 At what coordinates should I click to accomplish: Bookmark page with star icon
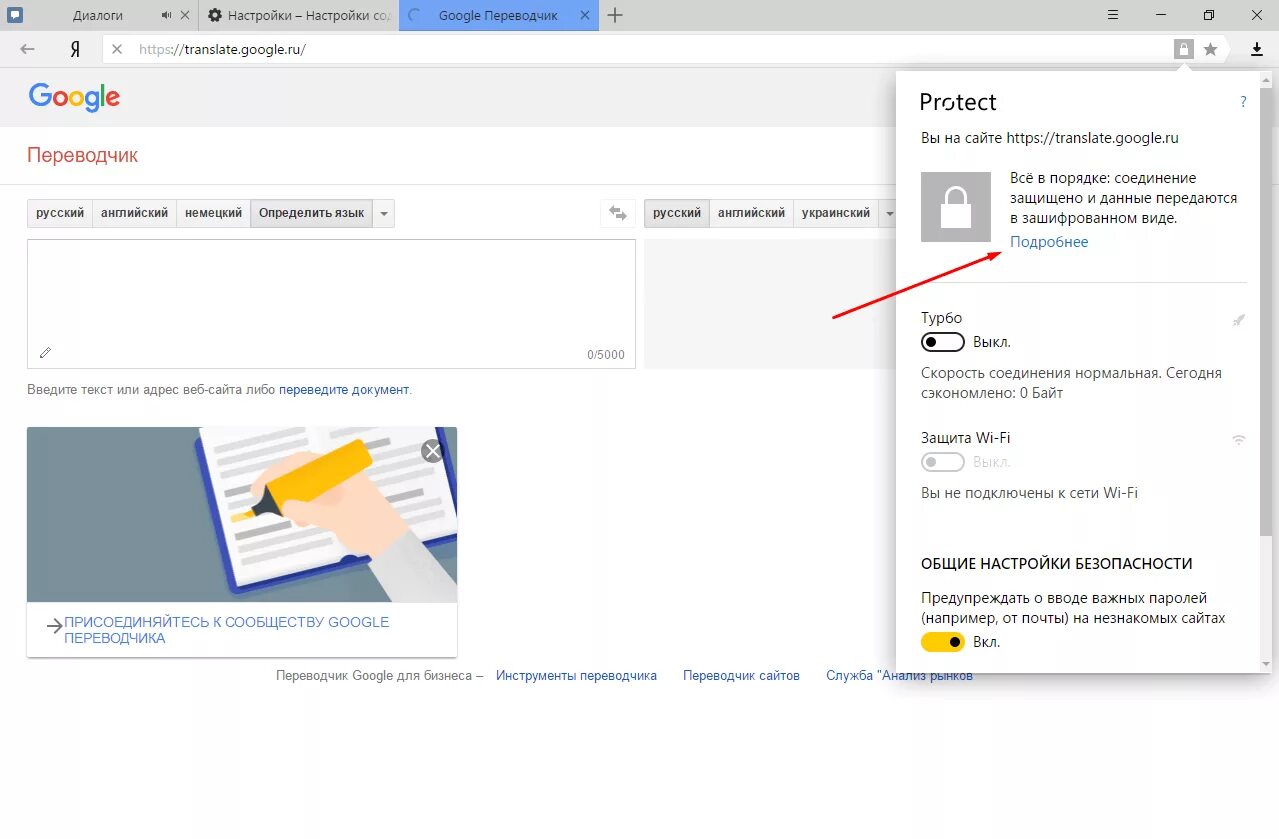point(1210,49)
